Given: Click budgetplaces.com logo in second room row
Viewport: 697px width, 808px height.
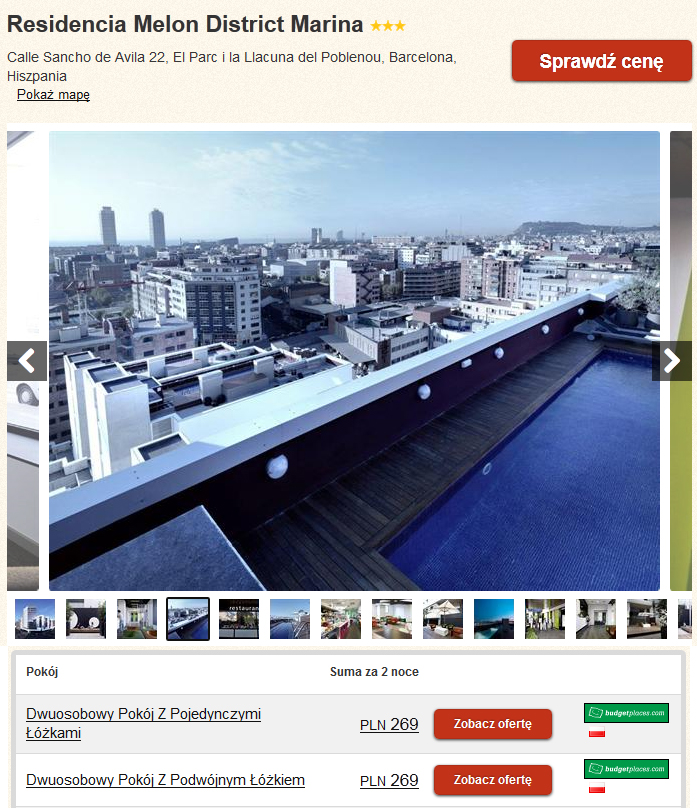Looking at the screenshot, I should point(626,769).
